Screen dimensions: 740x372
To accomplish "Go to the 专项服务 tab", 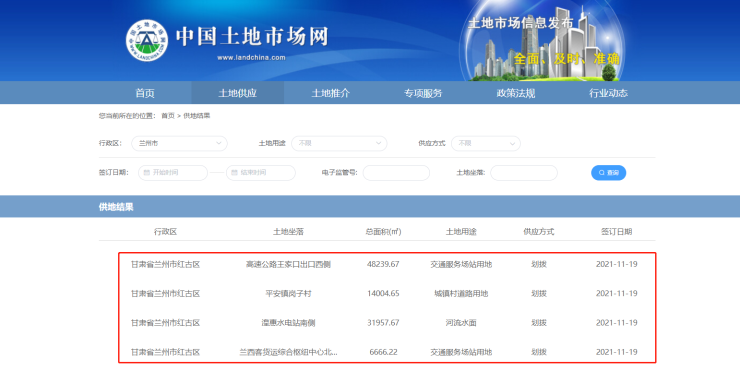I will point(423,93).
